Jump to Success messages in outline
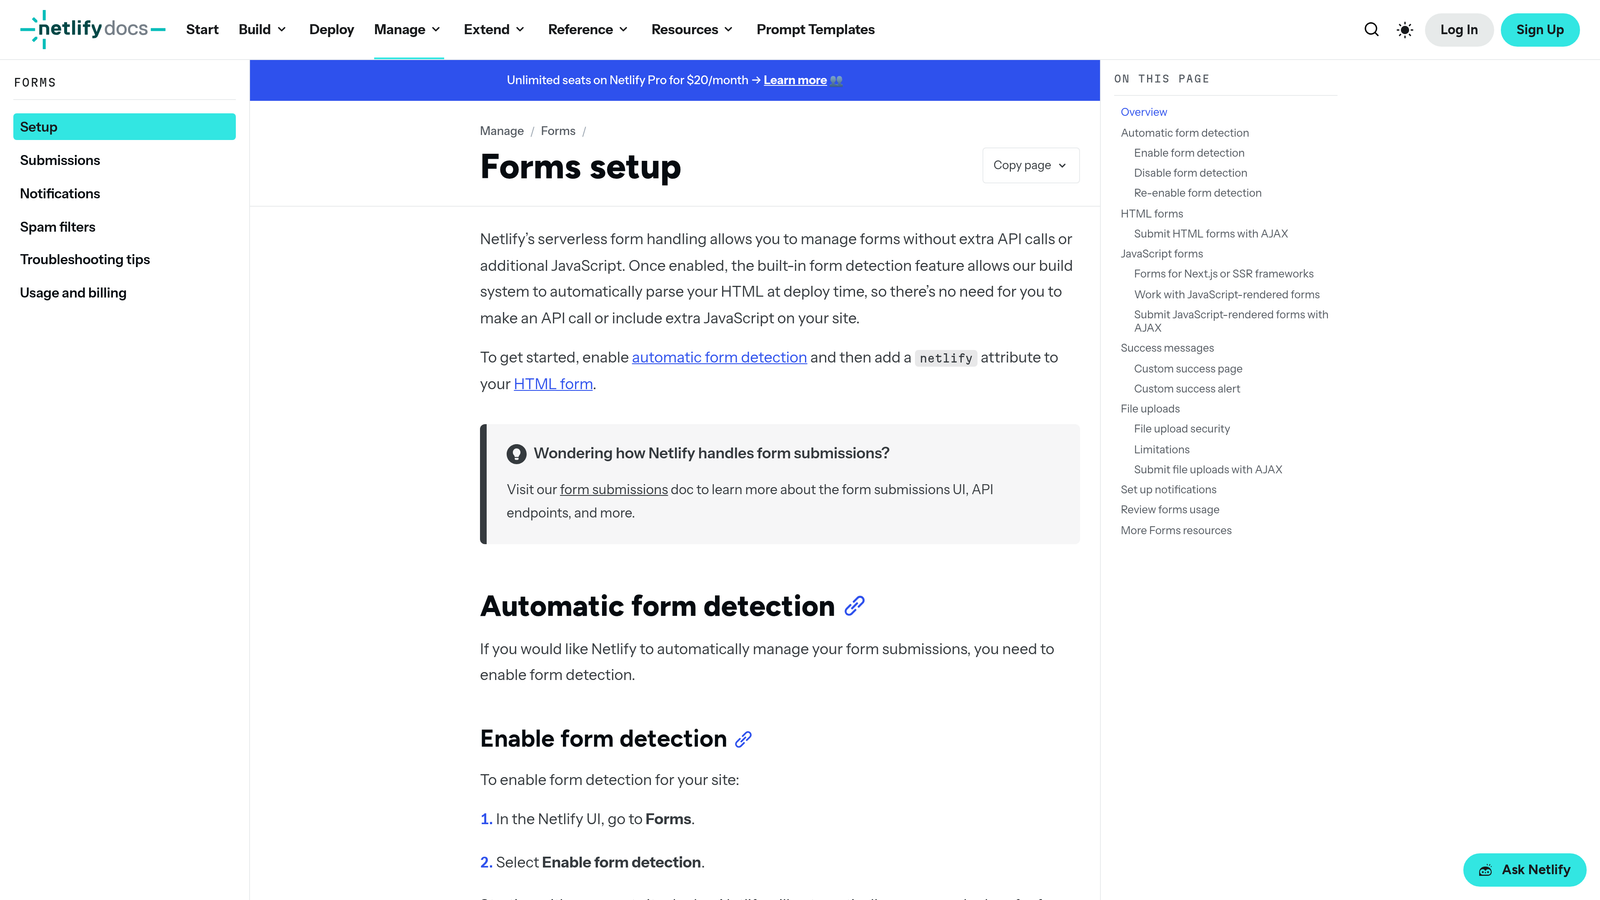The height and width of the screenshot is (900, 1600). [1167, 348]
